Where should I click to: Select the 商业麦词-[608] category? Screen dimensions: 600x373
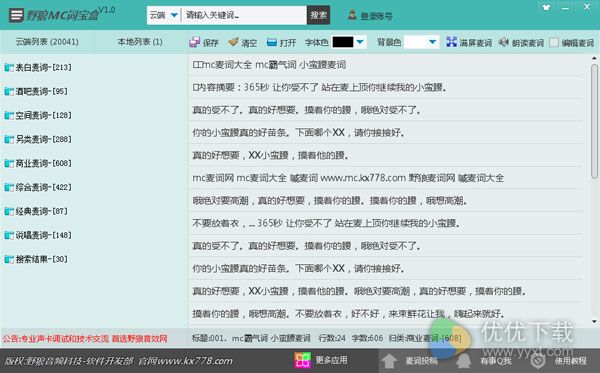point(43,163)
